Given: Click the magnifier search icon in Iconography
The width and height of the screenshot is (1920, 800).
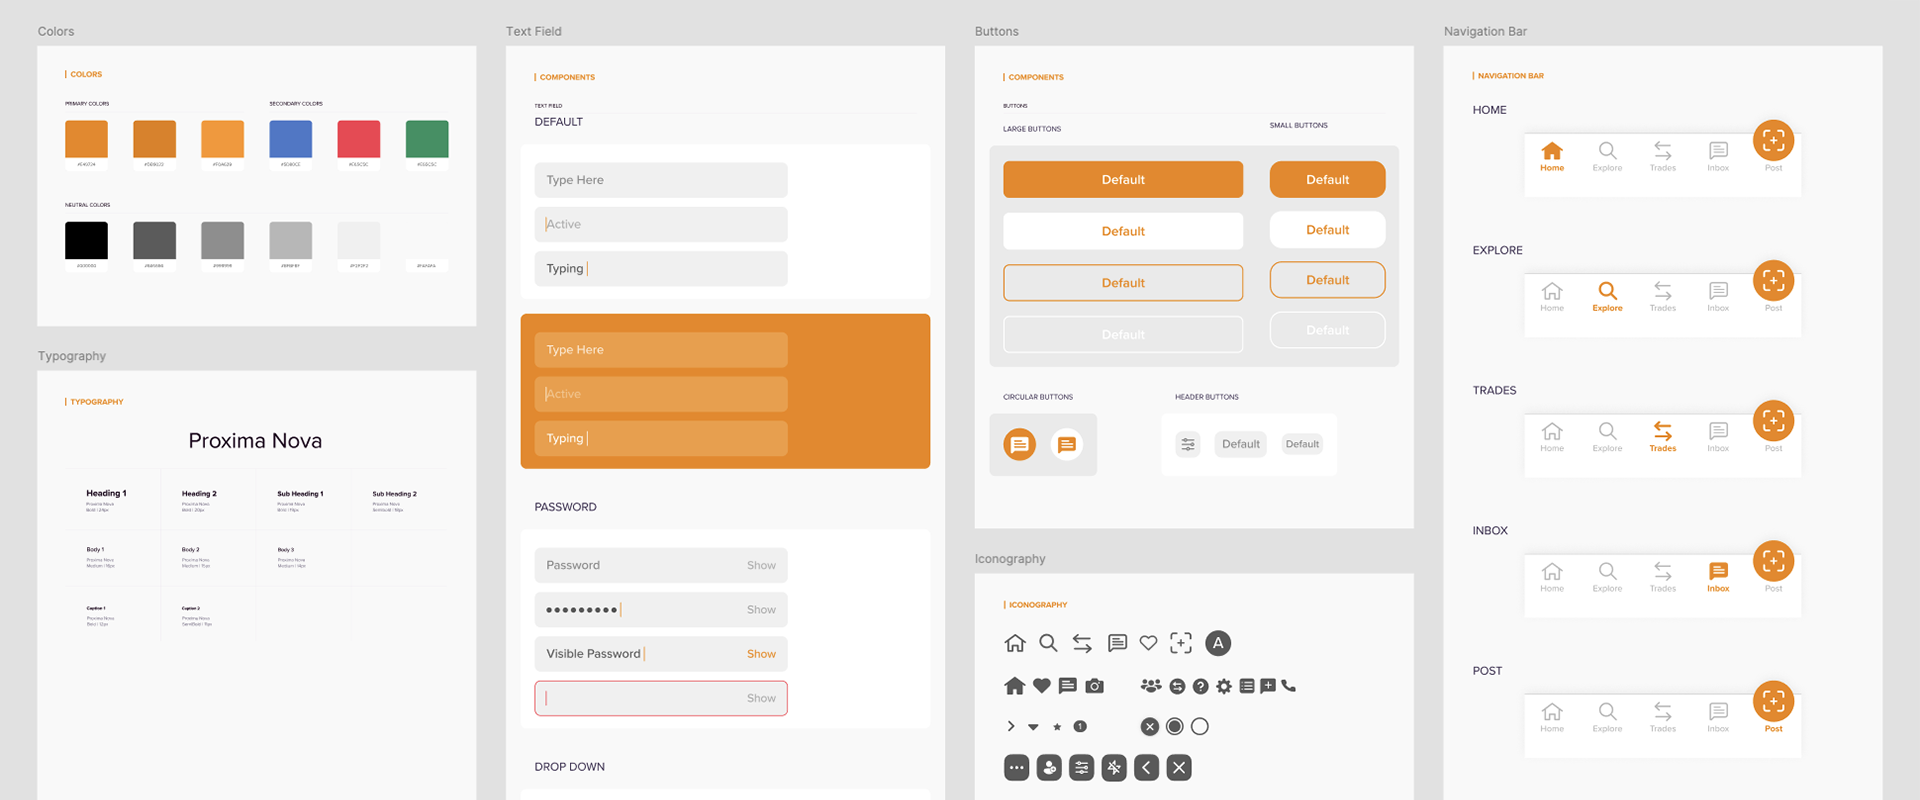Looking at the screenshot, I should (1048, 643).
